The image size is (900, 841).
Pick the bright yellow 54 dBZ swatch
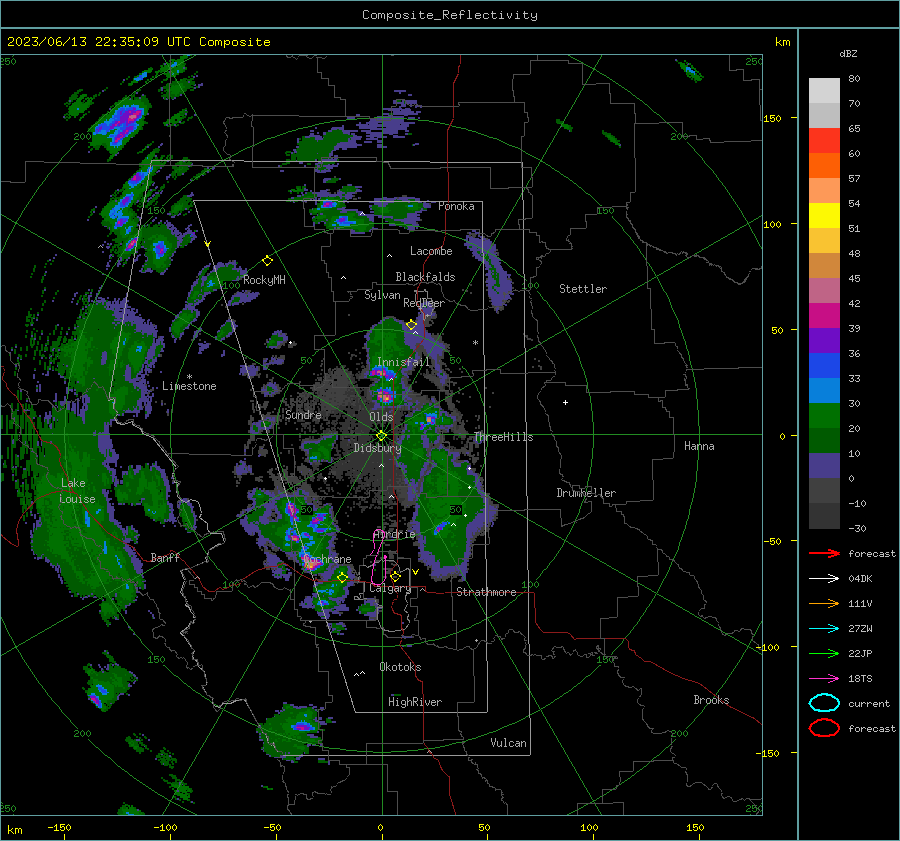[x=824, y=215]
